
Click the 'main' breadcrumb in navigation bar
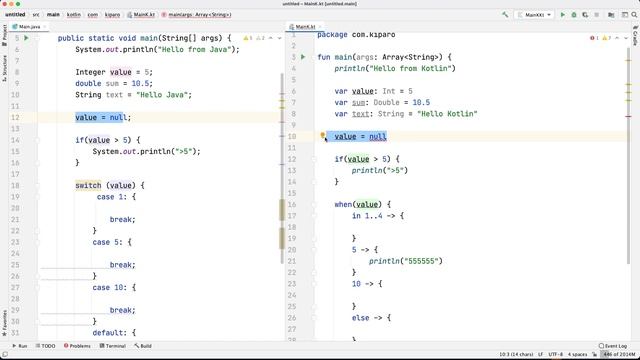(x=53, y=15)
